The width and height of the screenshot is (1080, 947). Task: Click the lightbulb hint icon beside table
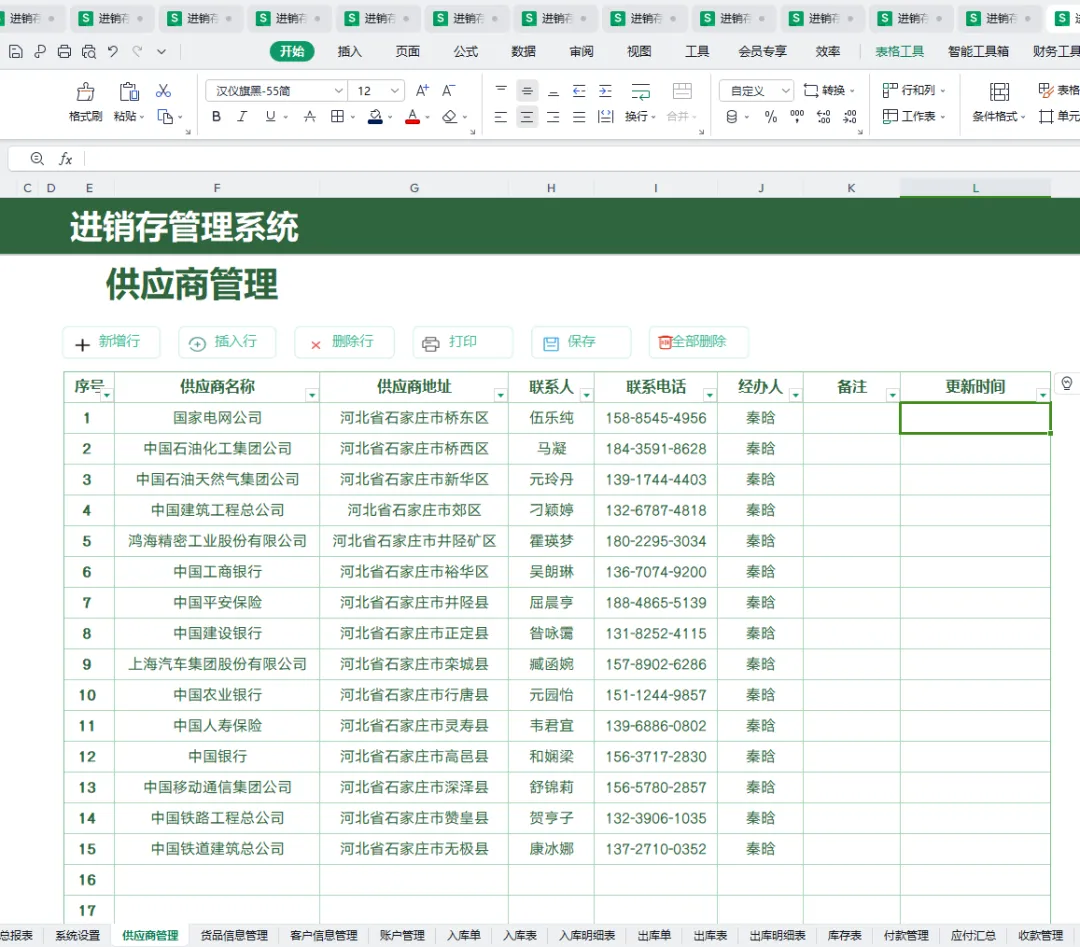[x=1066, y=383]
